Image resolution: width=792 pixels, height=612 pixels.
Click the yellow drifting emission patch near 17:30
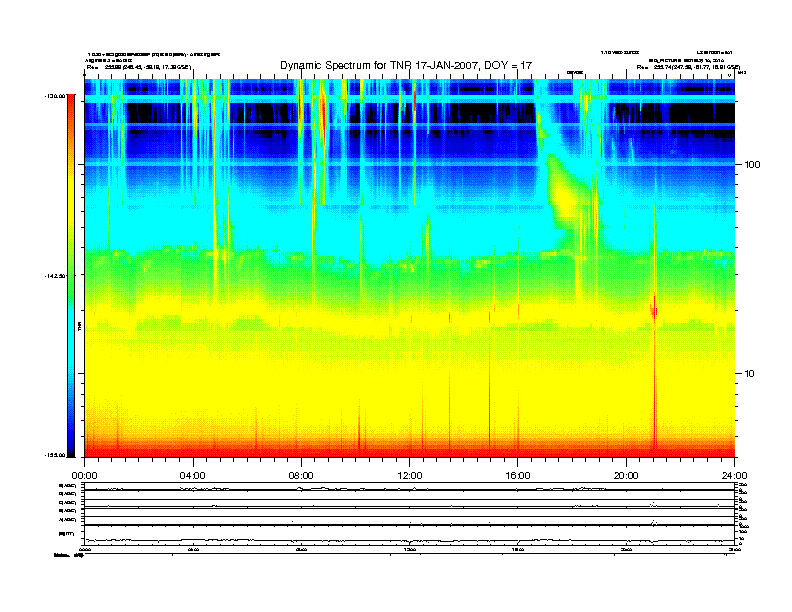coord(565,194)
